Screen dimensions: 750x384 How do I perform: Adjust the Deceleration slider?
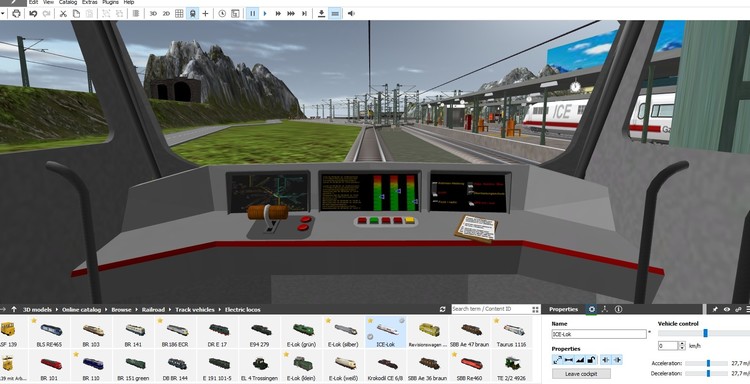[708, 373]
